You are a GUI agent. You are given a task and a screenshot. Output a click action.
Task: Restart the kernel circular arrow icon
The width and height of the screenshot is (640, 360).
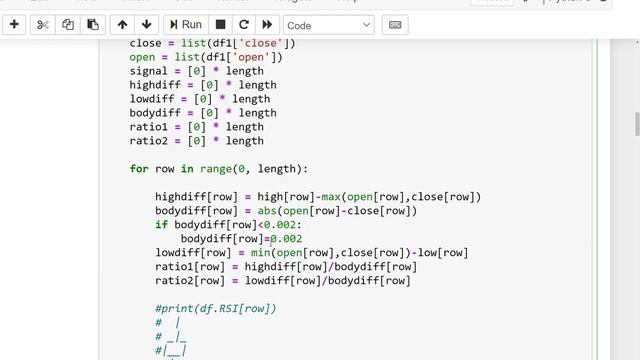point(244,24)
